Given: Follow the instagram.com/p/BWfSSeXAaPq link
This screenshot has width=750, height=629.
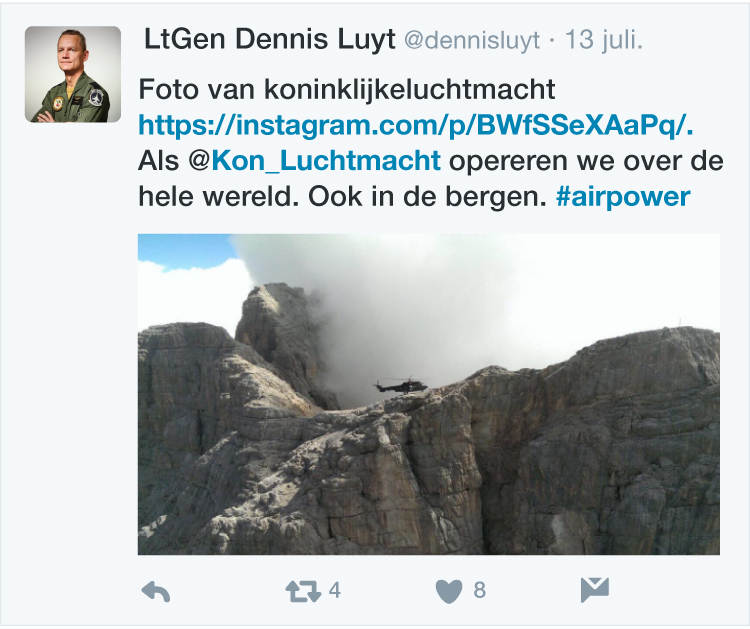Looking at the screenshot, I should [416, 125].
